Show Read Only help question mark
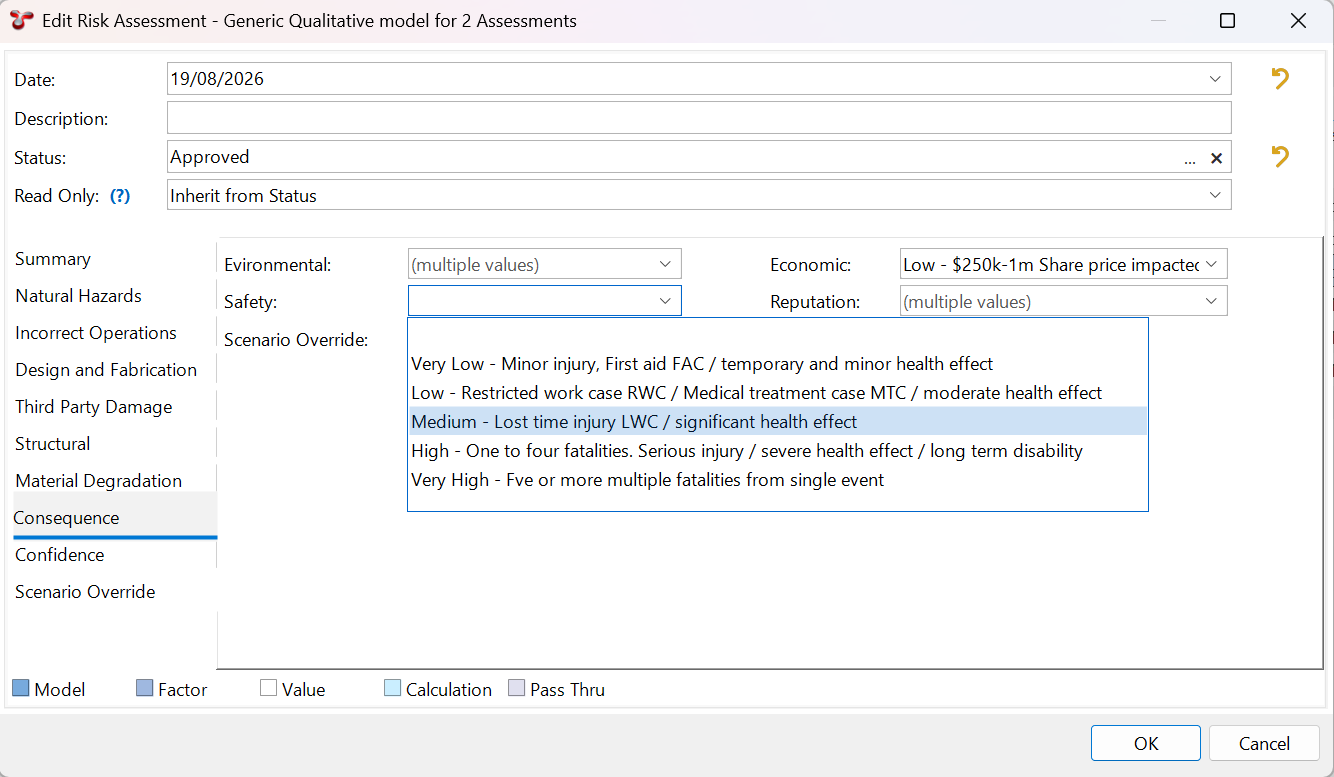This screenshot has width=1334, height=777. click(x=120, y=196)
